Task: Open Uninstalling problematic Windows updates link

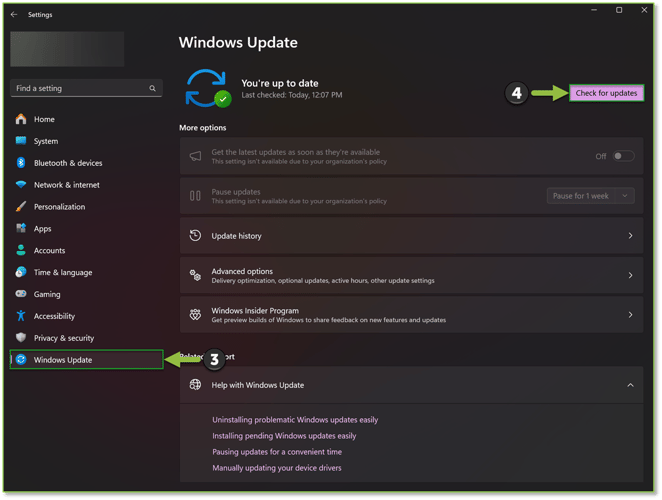Action: click(x=295, y=420)
